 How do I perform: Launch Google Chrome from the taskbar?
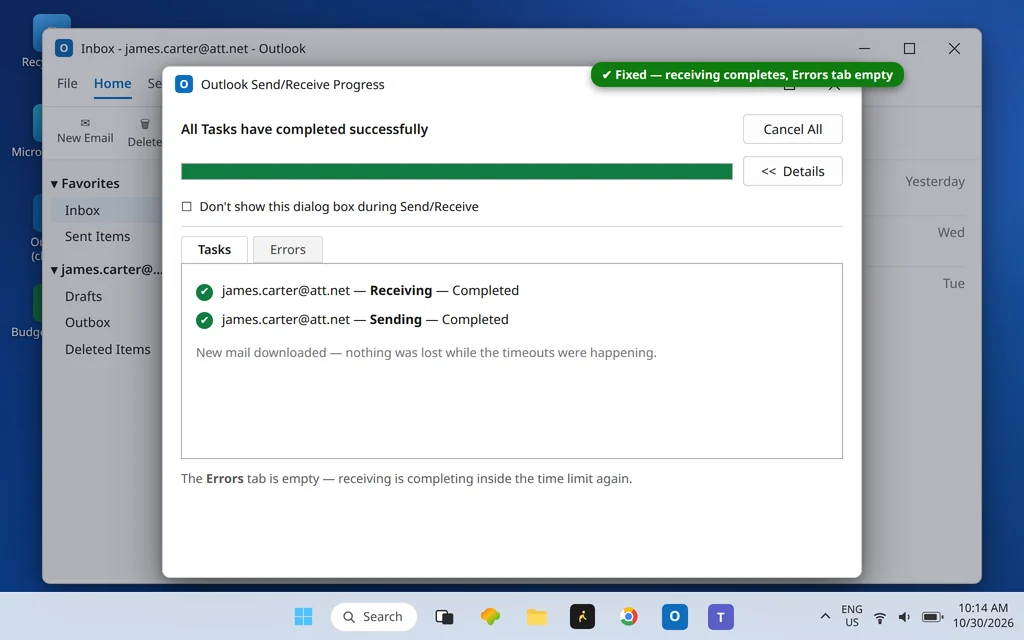coord(629,616)
